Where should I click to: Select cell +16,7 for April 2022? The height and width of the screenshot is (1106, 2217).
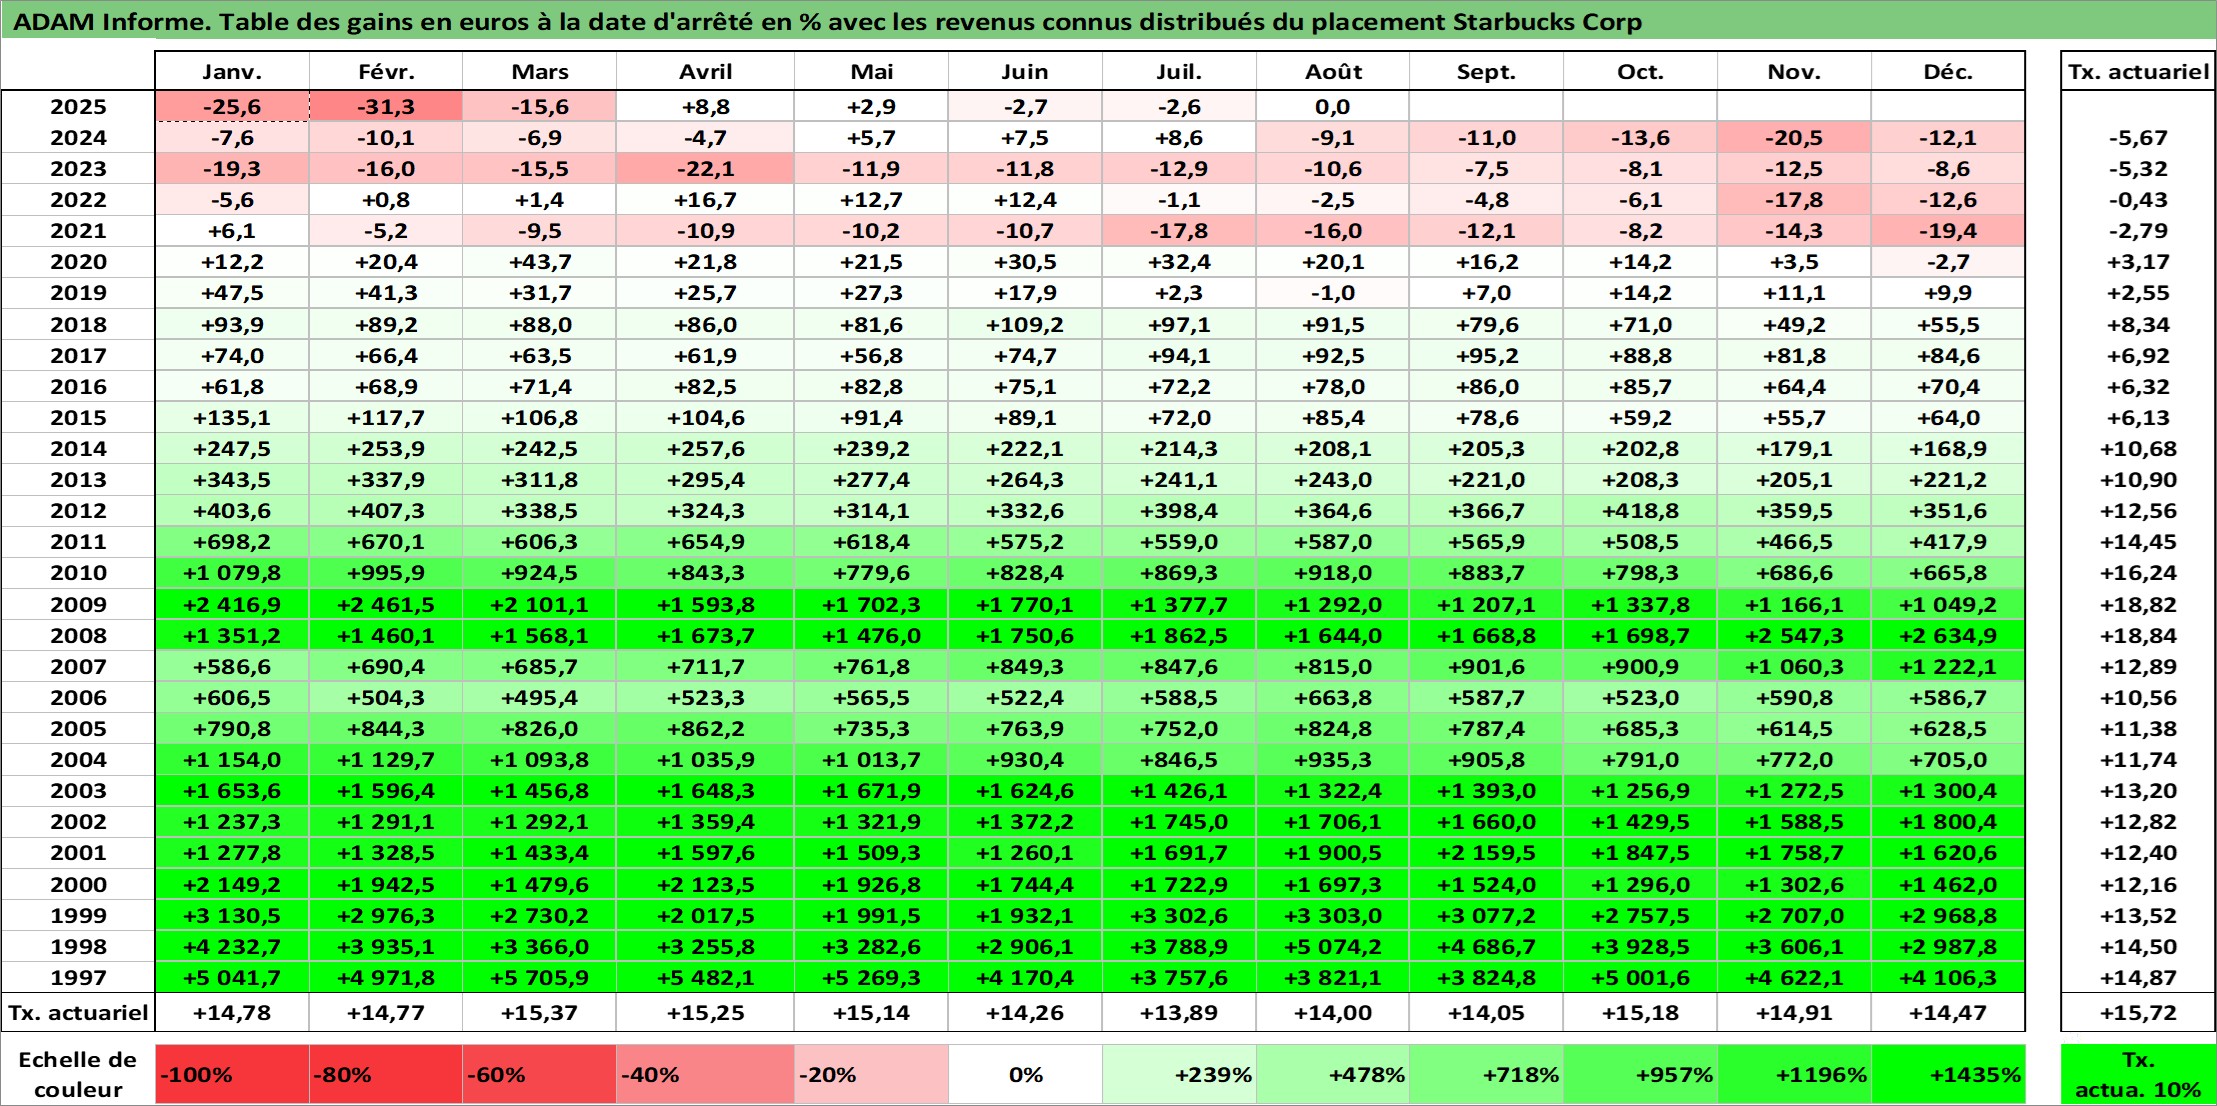705,200
